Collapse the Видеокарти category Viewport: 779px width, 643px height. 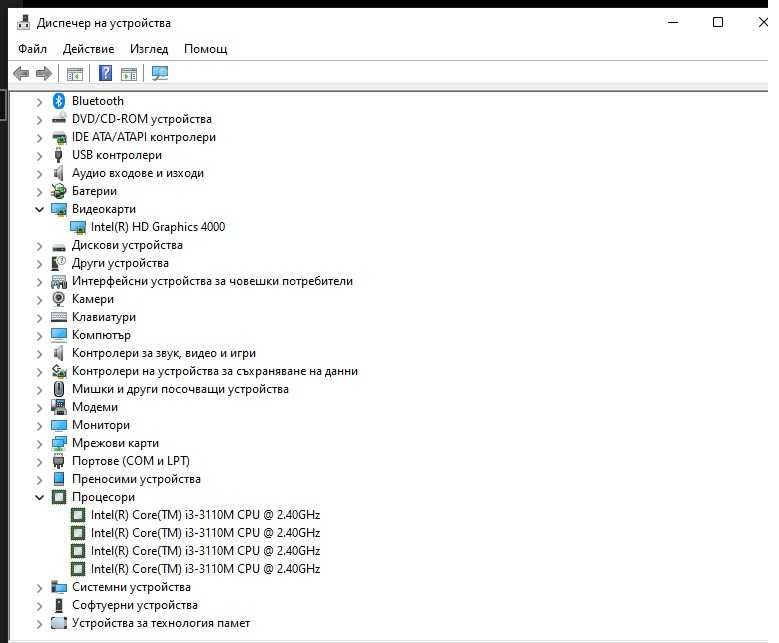tap(39, 209)
